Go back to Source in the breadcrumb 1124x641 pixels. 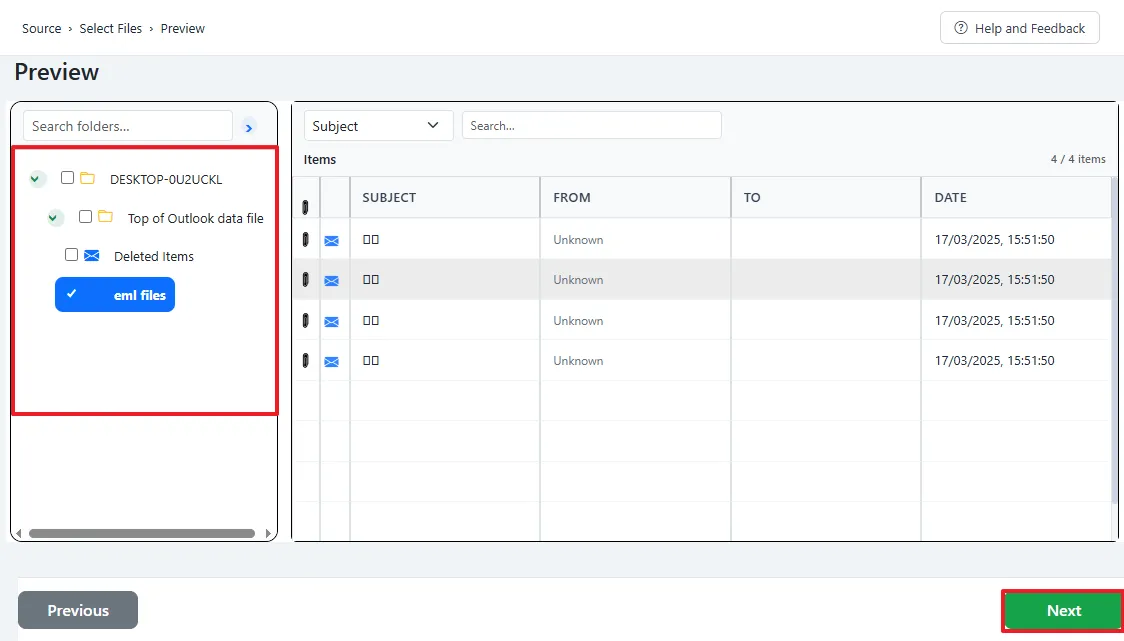point(42,29)
